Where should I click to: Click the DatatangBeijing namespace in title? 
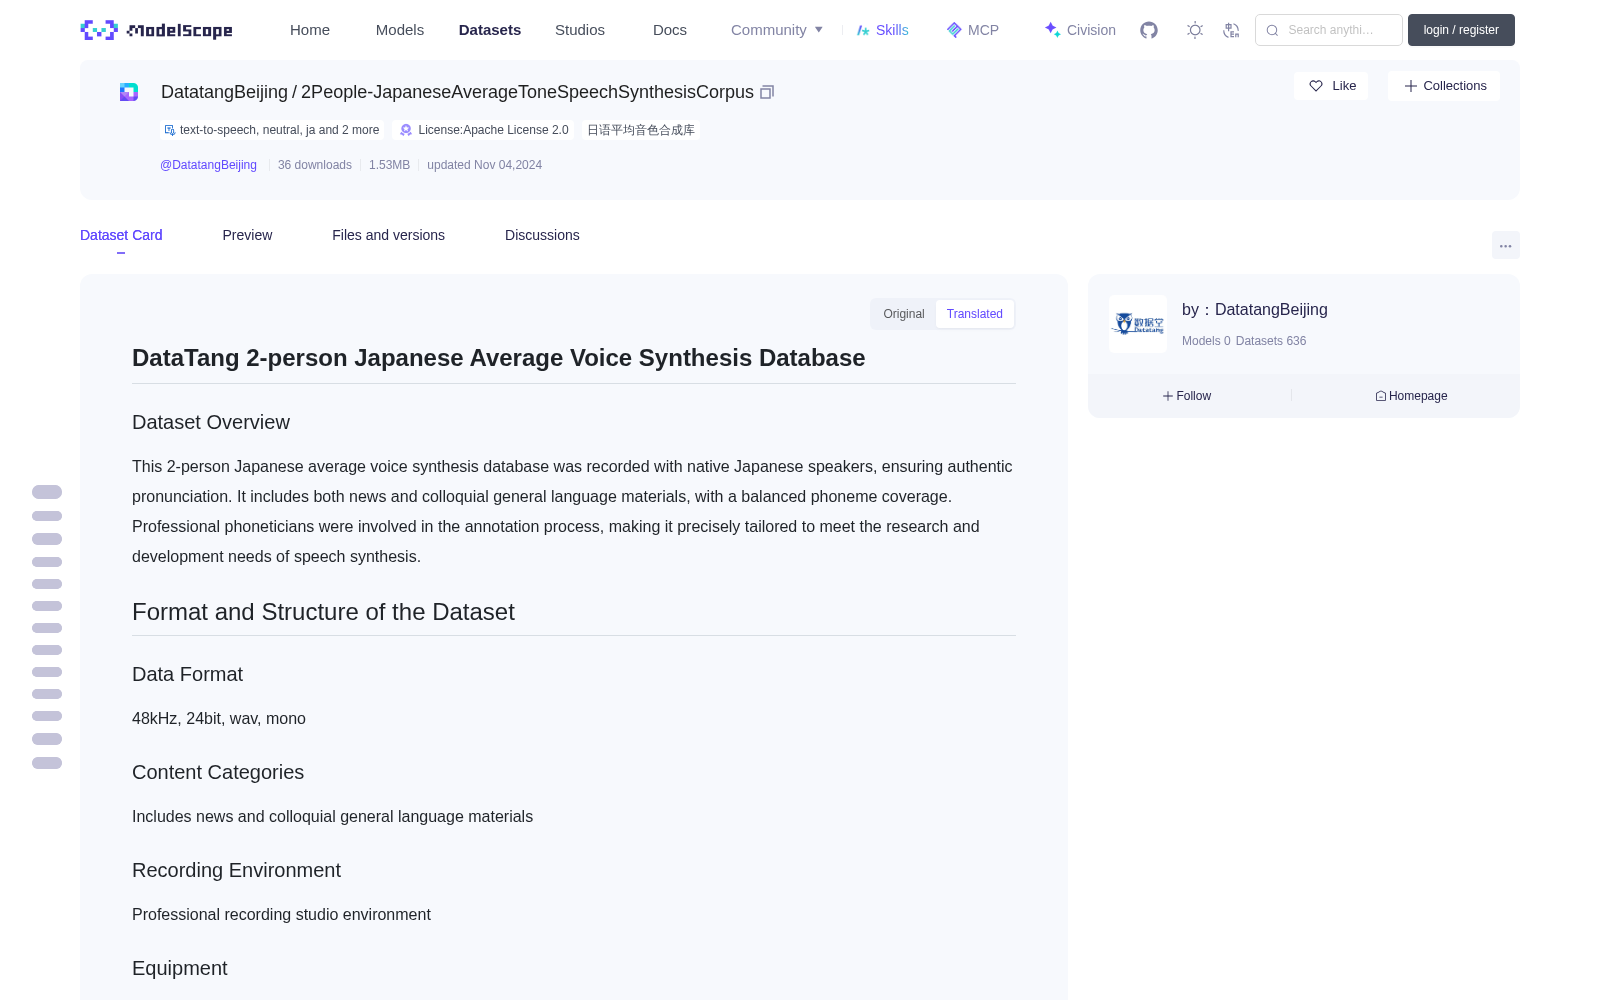point(224,92)
